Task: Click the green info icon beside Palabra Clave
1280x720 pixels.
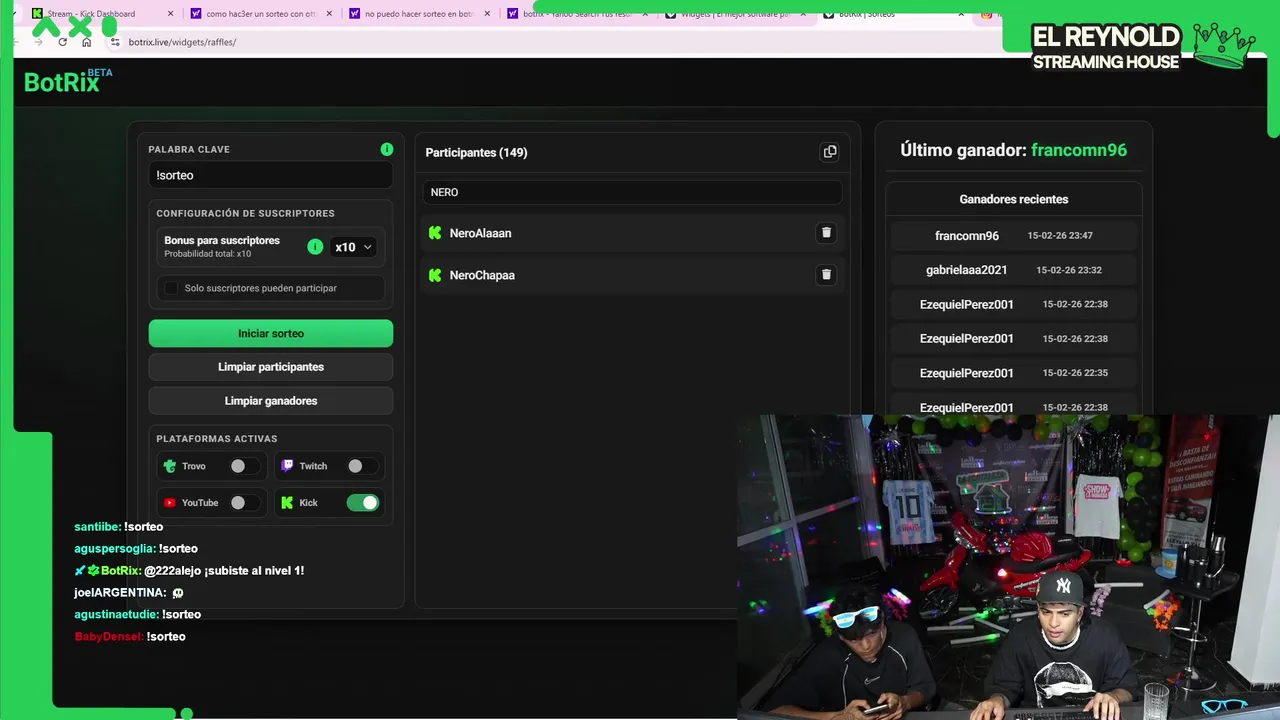Action: [x=387, y=149]
